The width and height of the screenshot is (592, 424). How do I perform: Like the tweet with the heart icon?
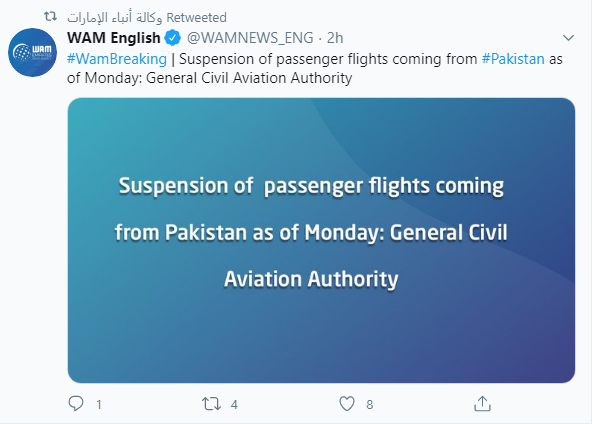coord(347,404)
